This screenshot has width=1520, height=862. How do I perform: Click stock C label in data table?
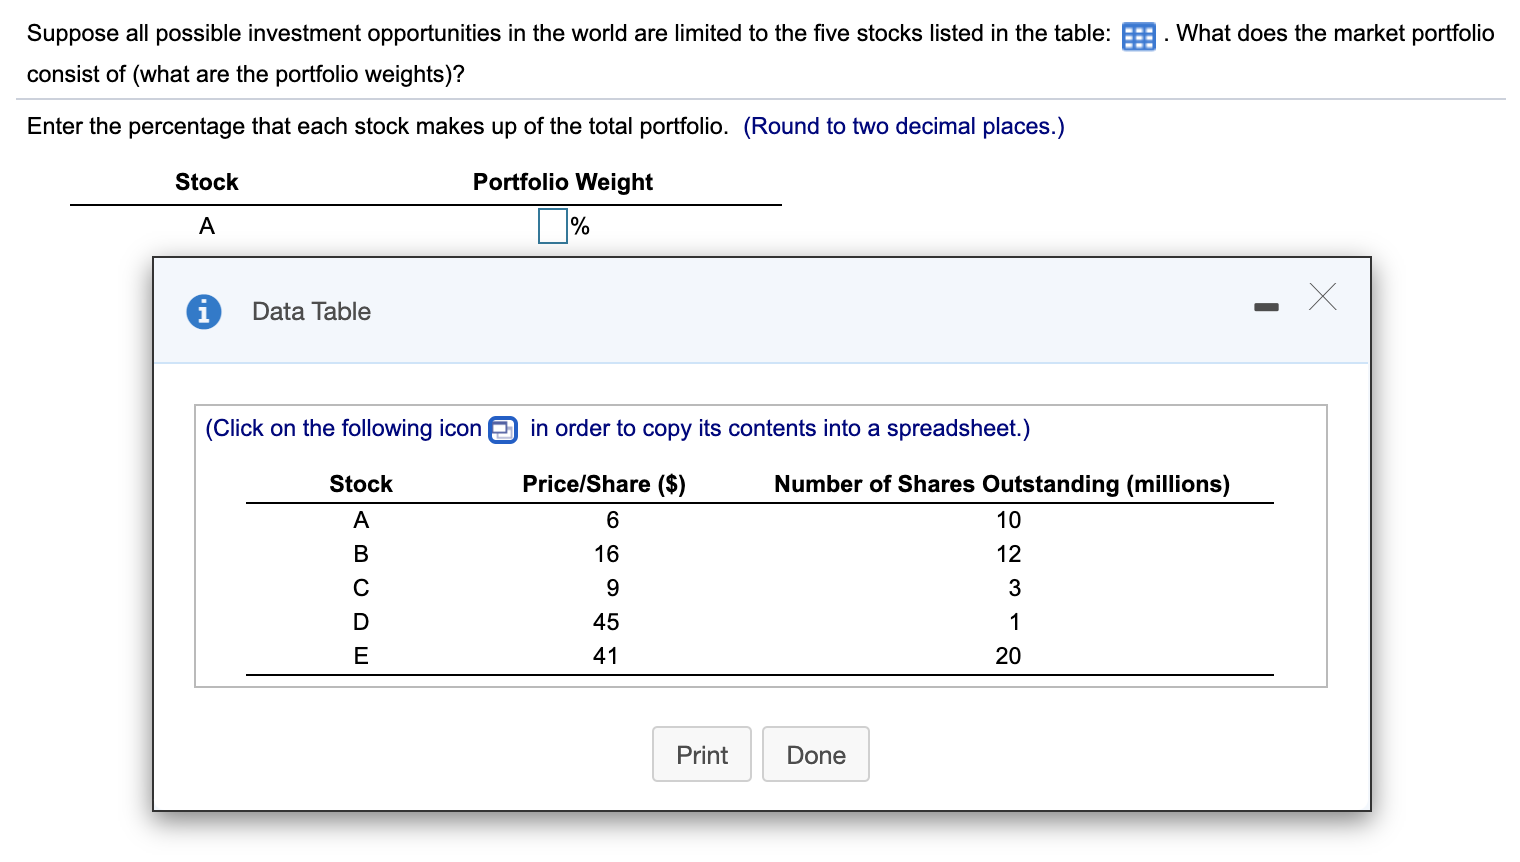pyautogui.click(x=361, y=588)
